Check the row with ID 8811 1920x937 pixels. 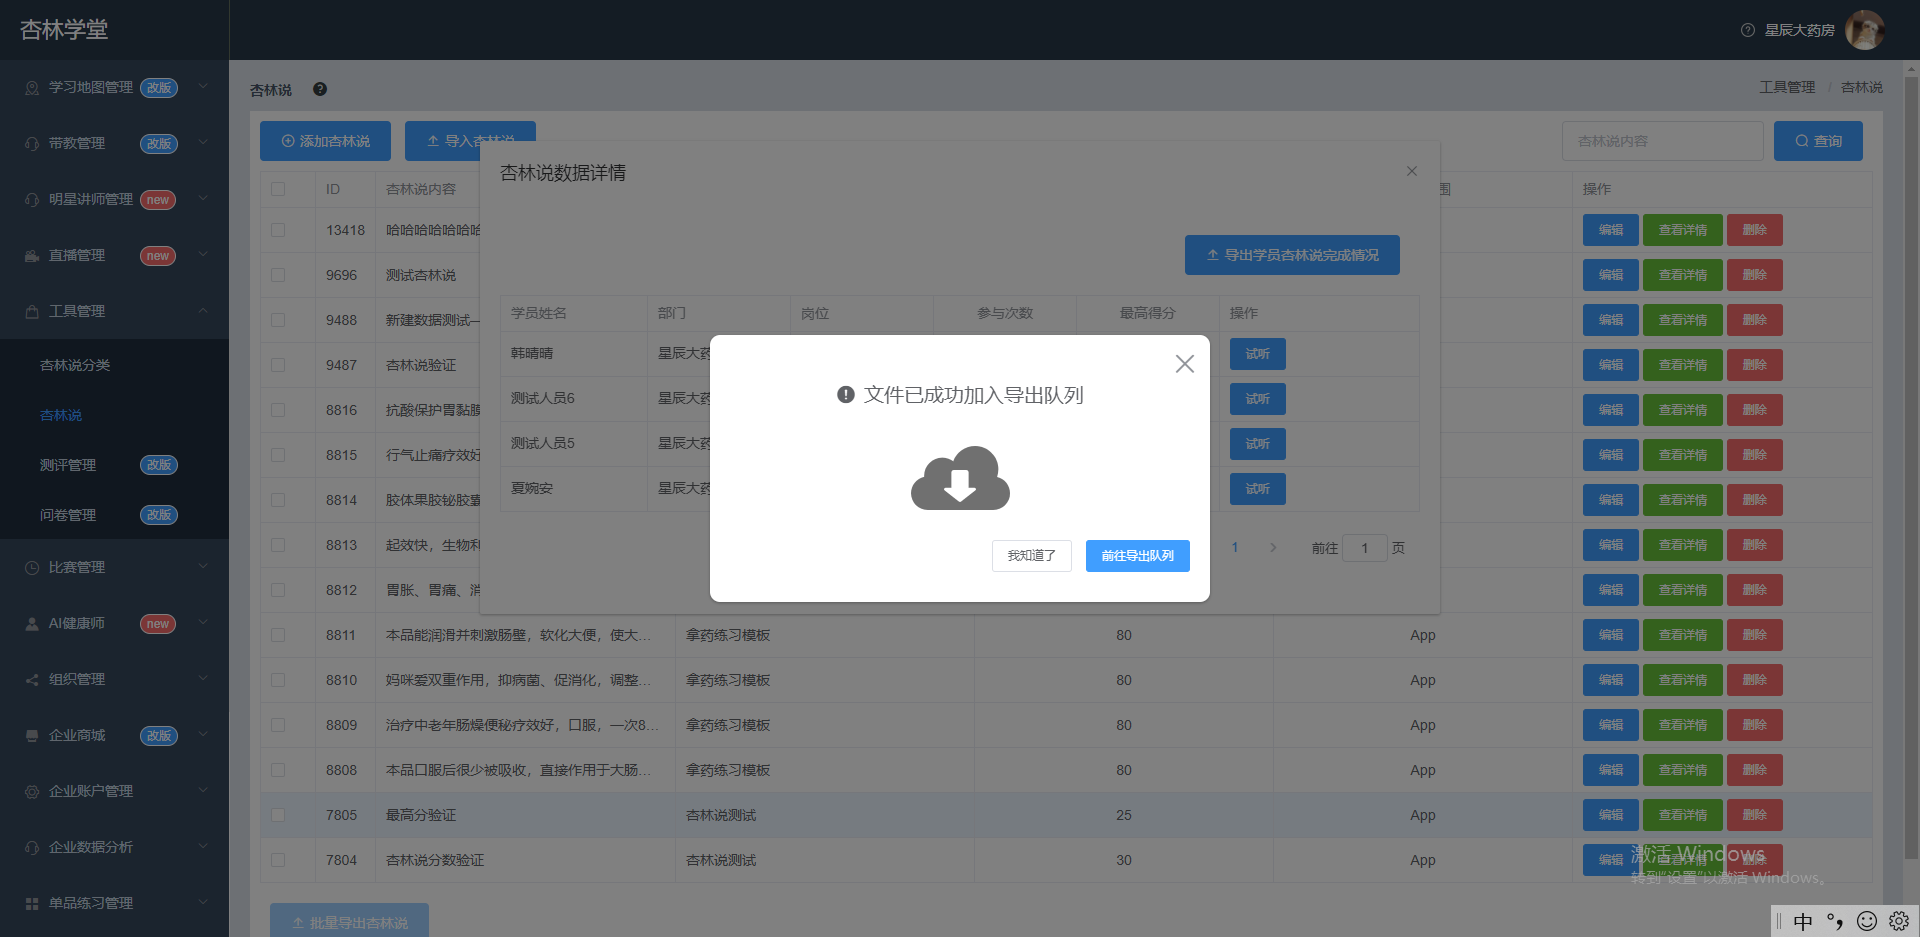(x=278, y=635)
